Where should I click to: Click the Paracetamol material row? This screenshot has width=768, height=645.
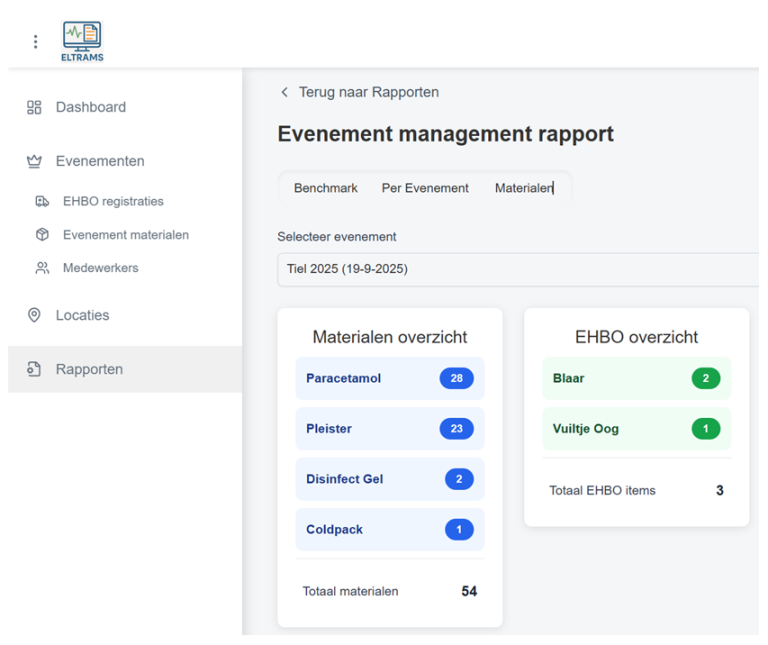pos(389,378)
